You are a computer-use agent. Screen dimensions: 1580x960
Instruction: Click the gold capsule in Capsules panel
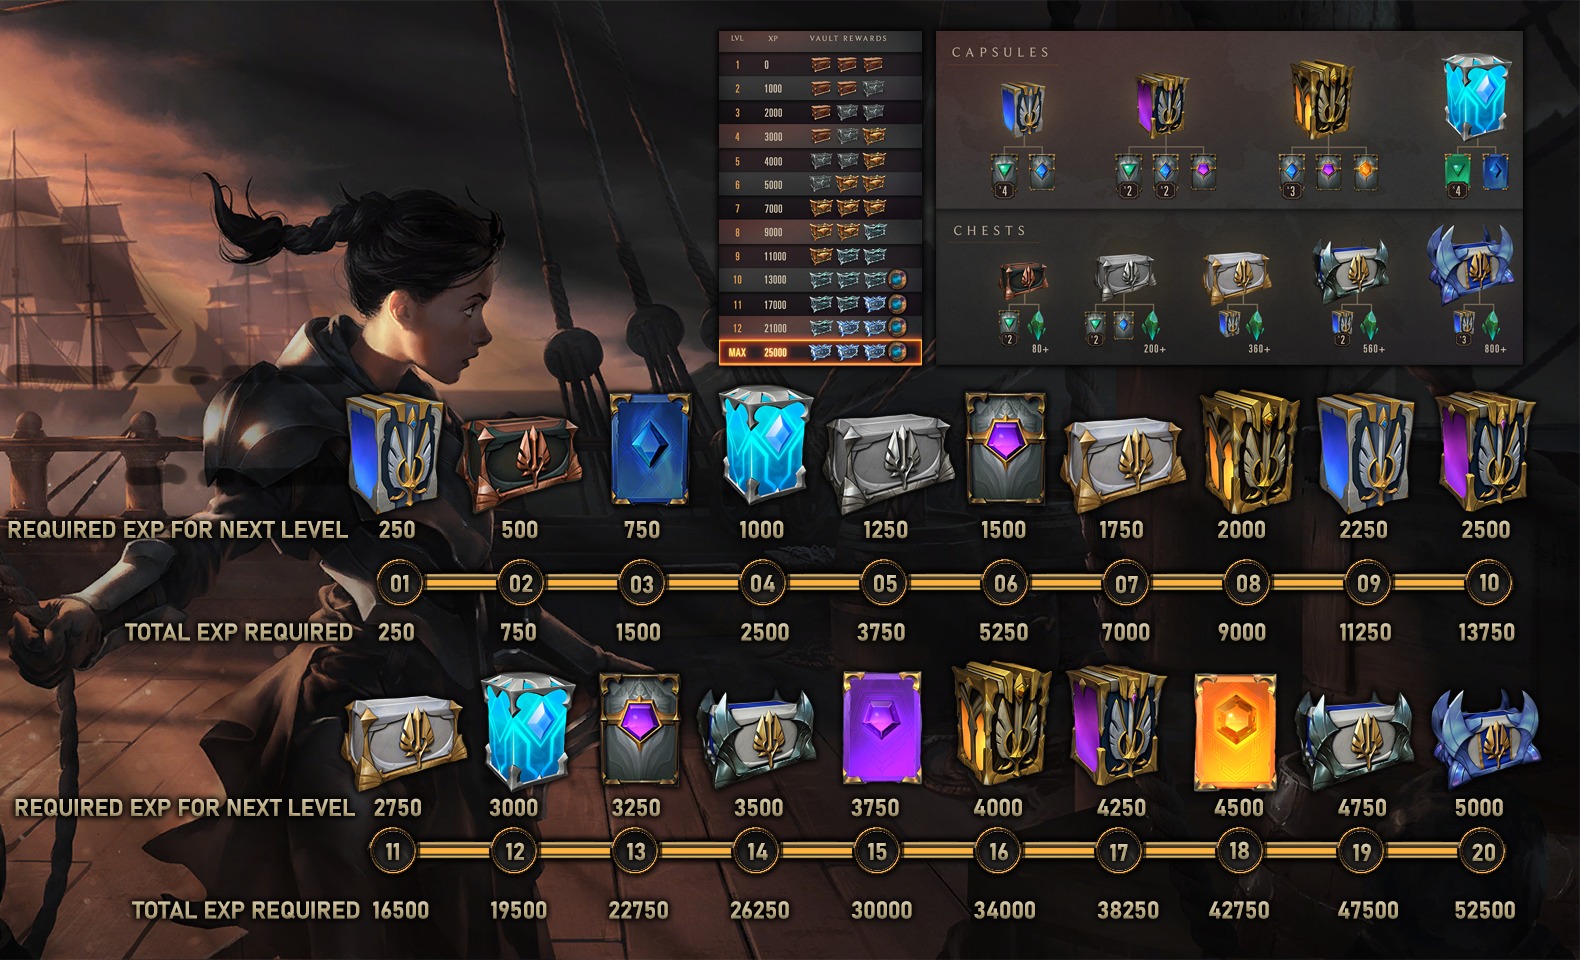pyautogui.click(x=1322, y=100)
